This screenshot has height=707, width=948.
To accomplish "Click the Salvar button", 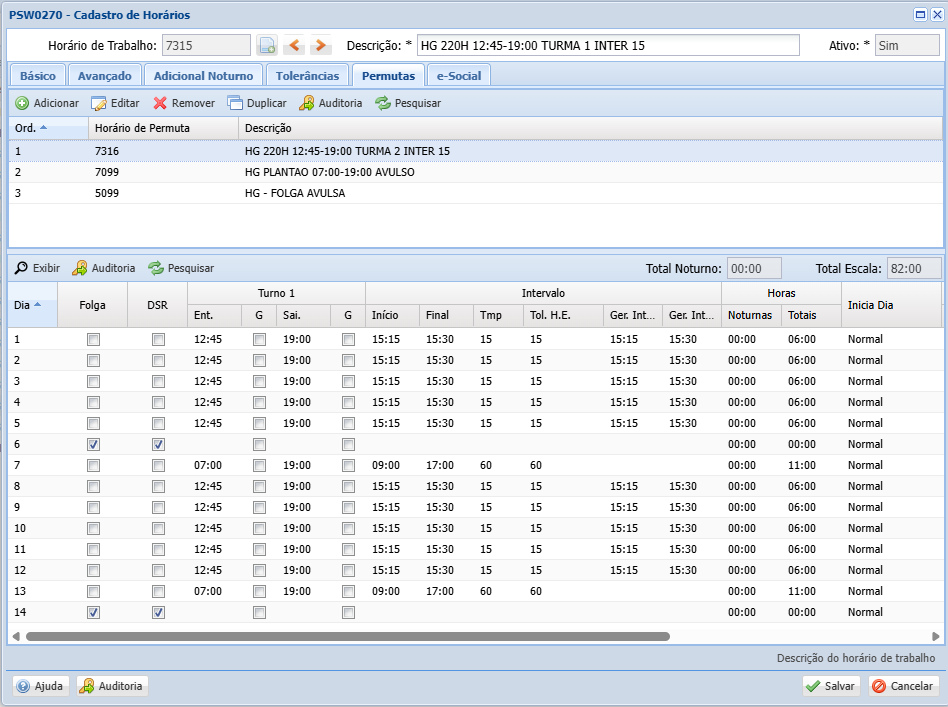I will [831, 686].
